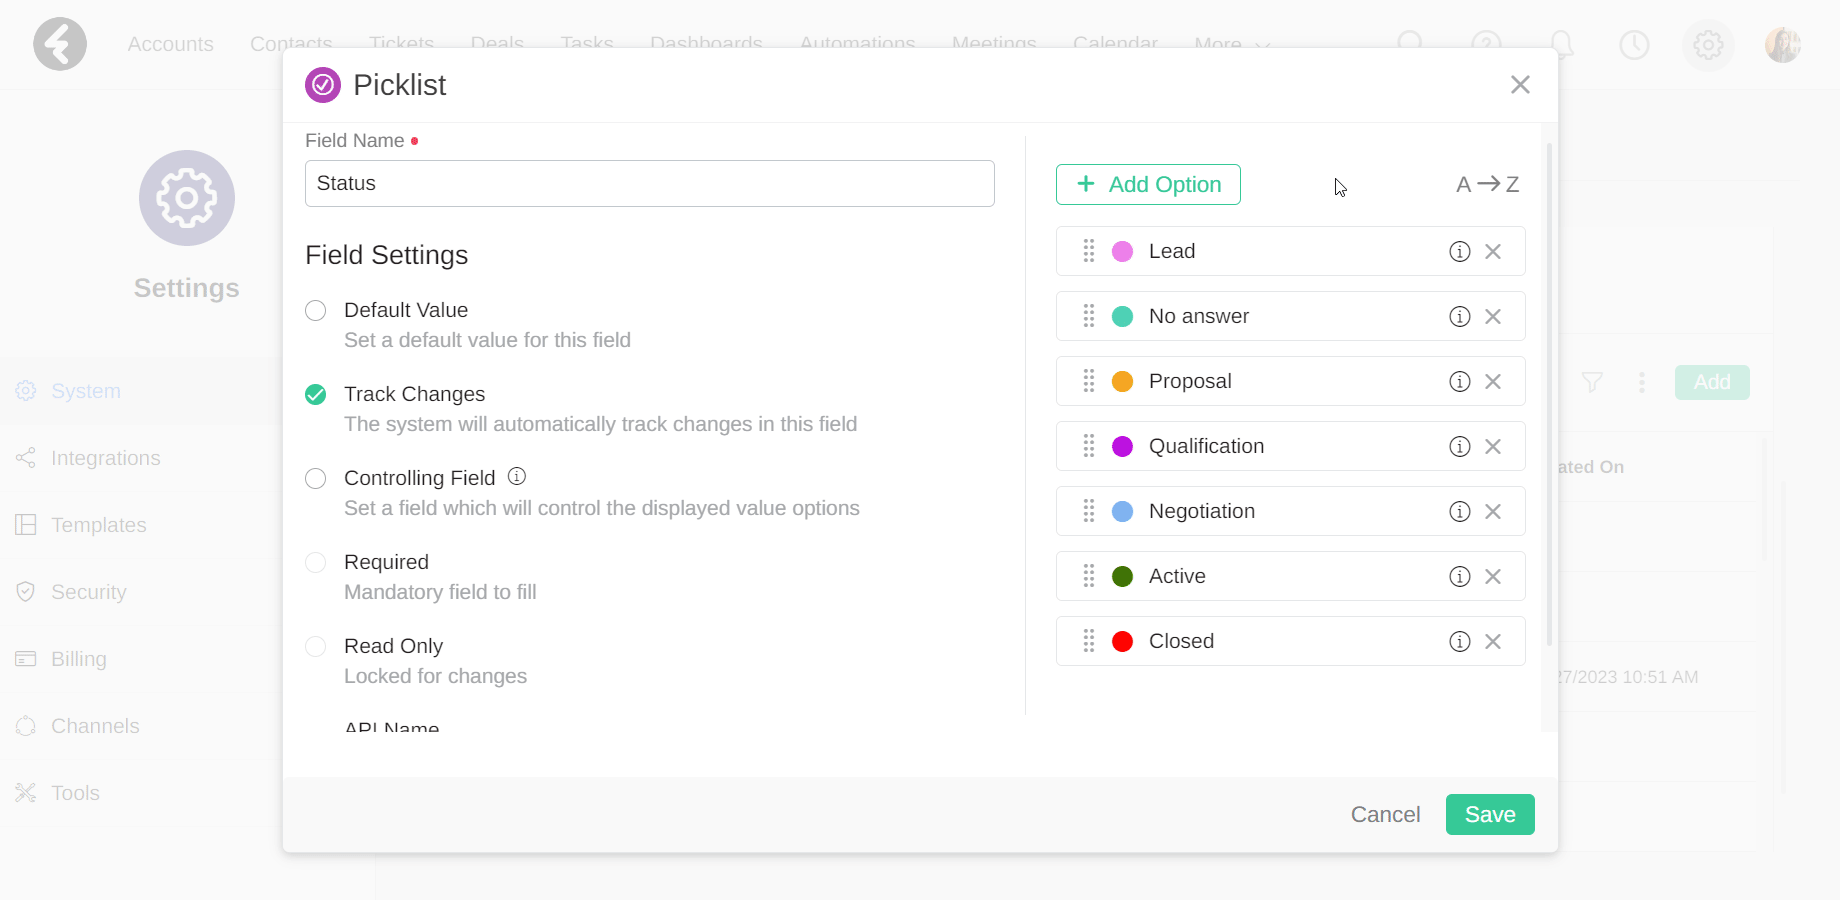This screenshot has width=1840, height=900.
Task: Toggle the Required option
Action: (316, 562)
